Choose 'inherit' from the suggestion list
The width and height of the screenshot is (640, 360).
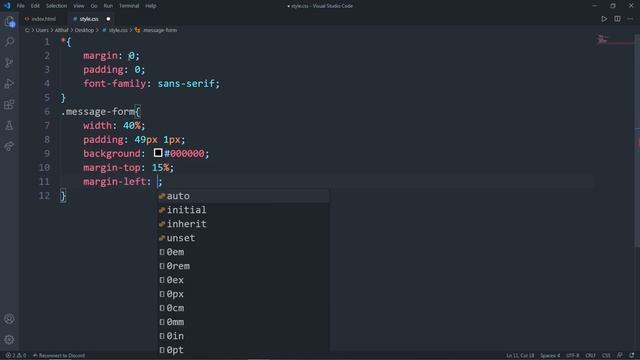[x=243, y=224]
